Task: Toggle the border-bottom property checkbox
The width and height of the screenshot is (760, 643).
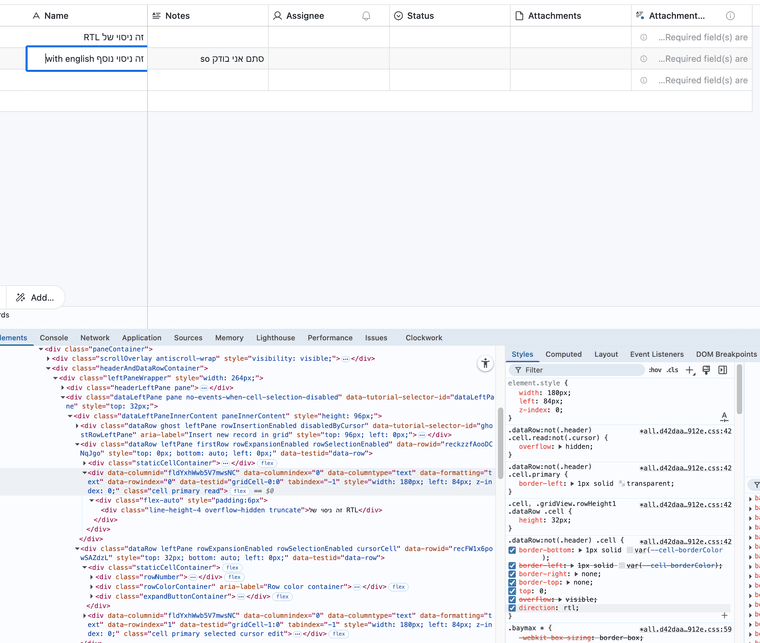Action: [x=513, y=550]
